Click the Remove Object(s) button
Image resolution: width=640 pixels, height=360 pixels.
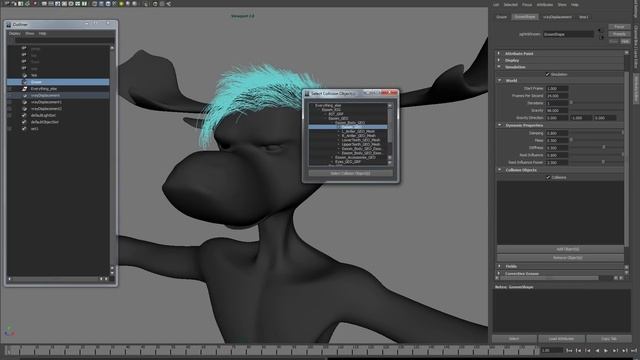tap(560, 258)
